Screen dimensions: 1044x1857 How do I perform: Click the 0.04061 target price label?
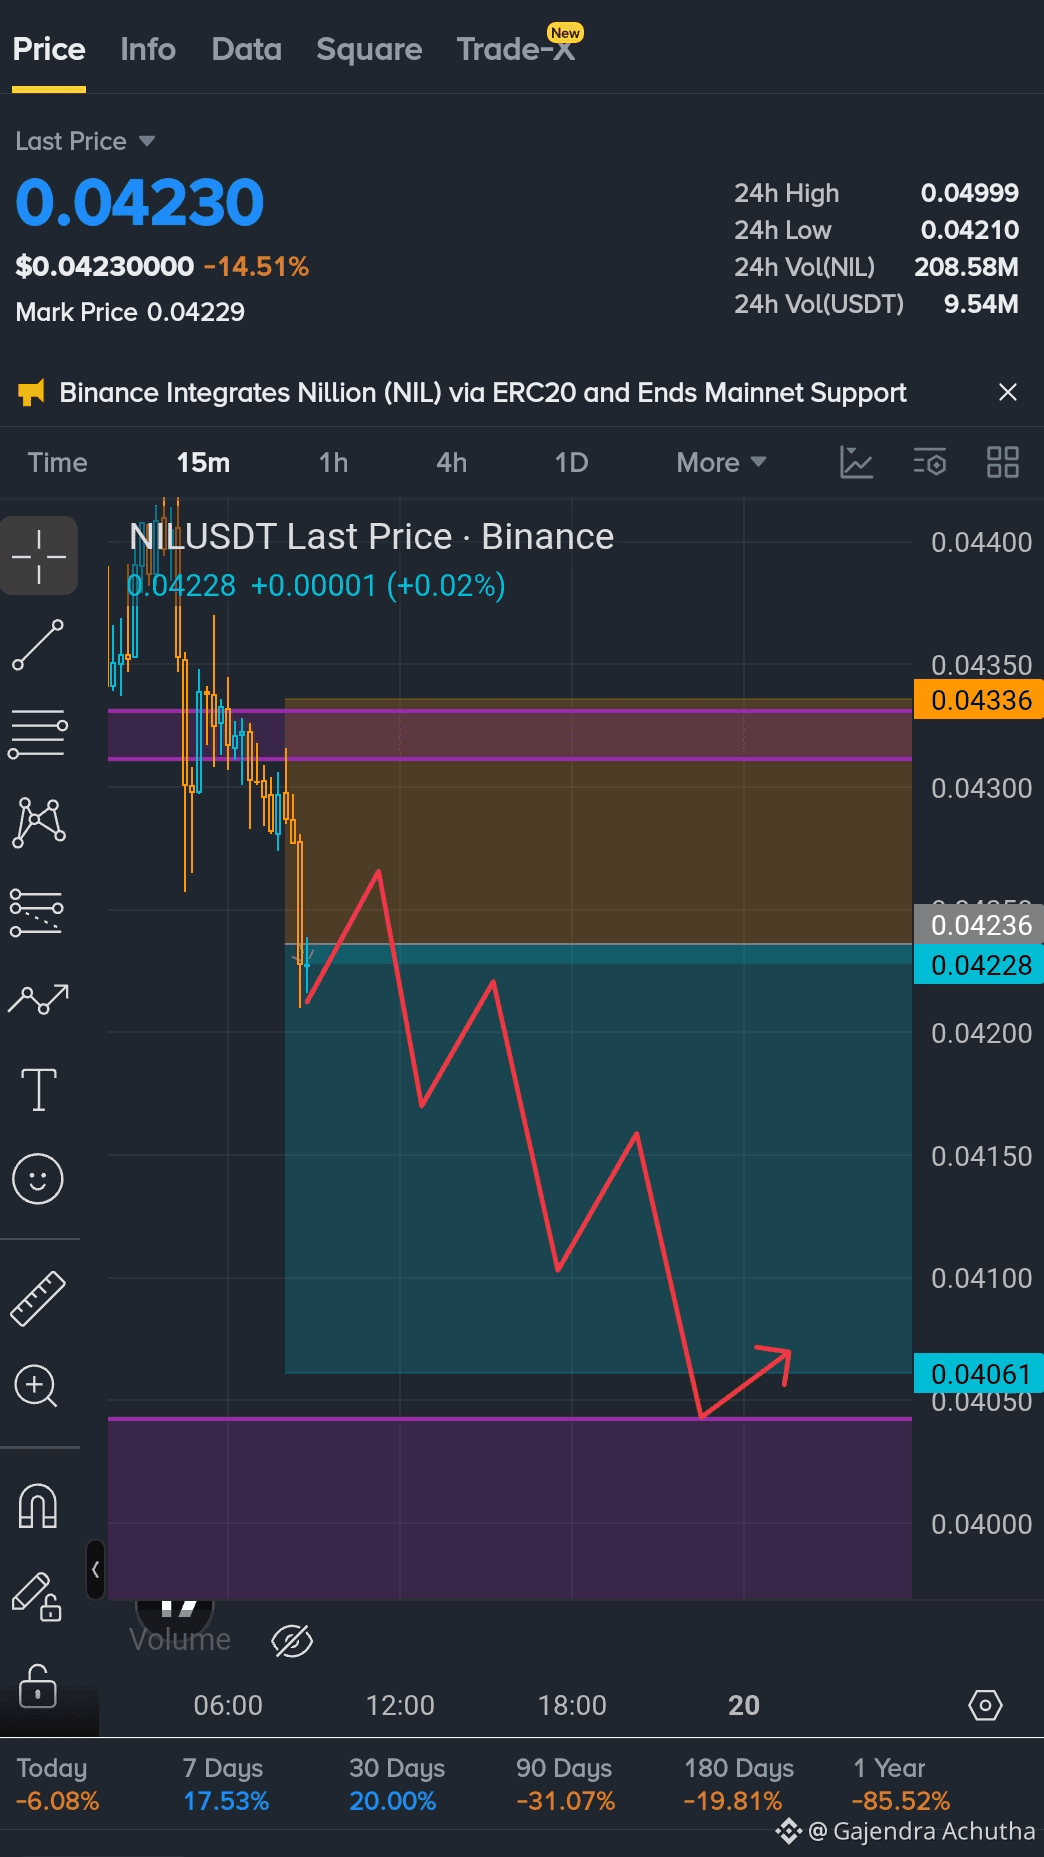click(x=979, y=1374)
